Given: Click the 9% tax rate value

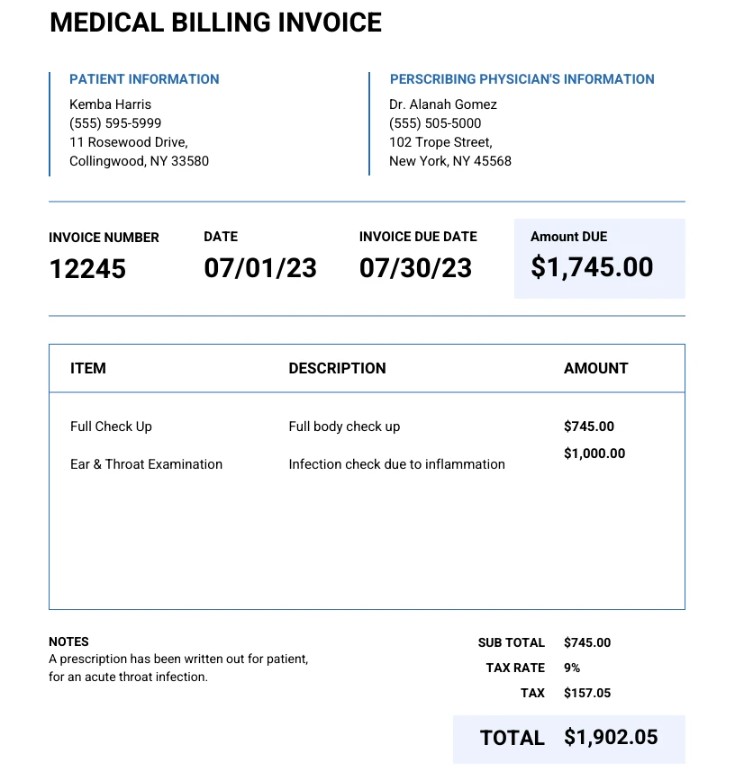Looking at the screenshot, I should point(572,668).
